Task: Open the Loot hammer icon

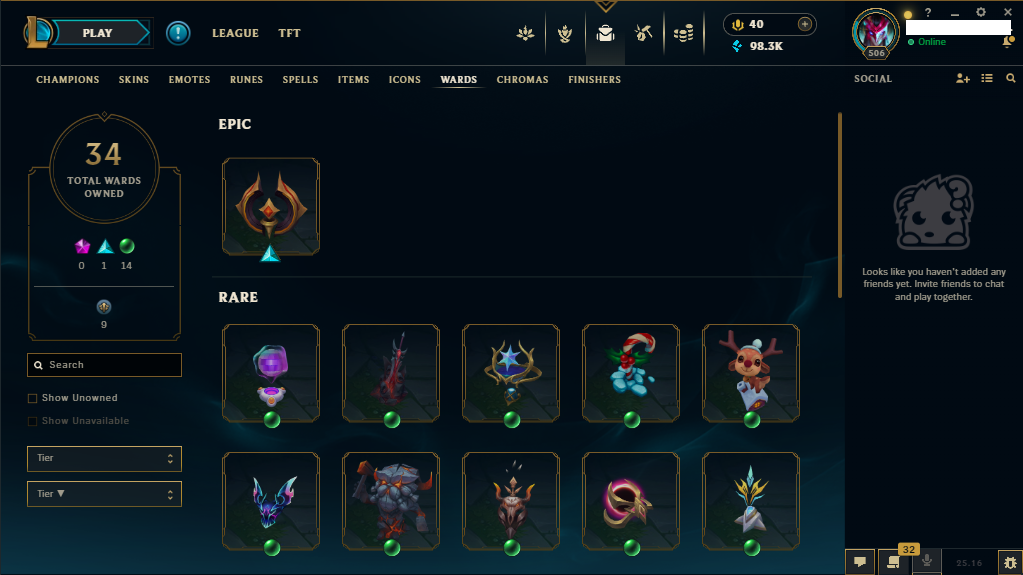Action: 643,33
